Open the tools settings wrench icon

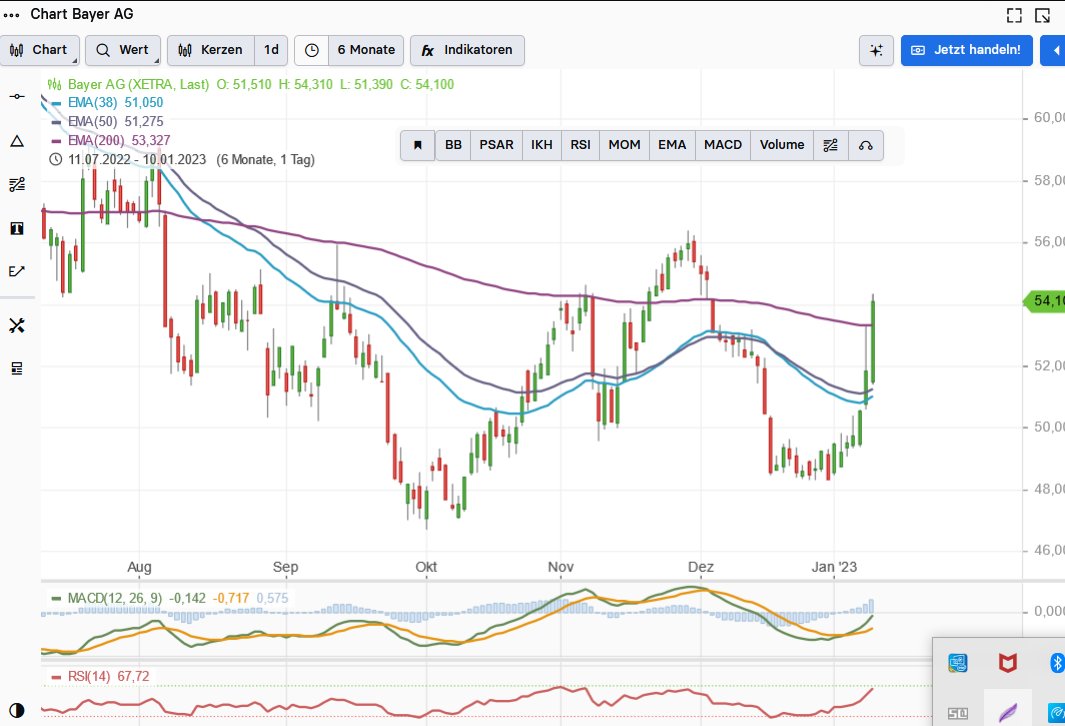[x=17, y=326]
